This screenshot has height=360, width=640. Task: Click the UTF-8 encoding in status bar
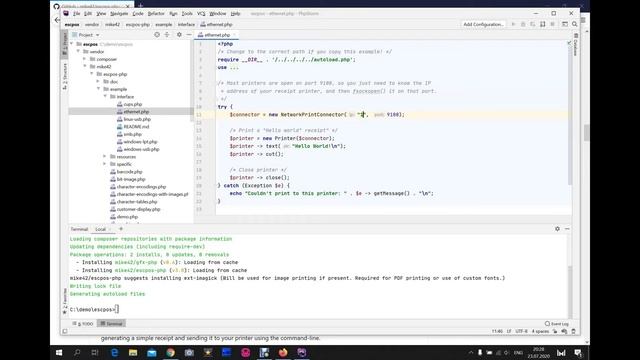pos(521,331)
